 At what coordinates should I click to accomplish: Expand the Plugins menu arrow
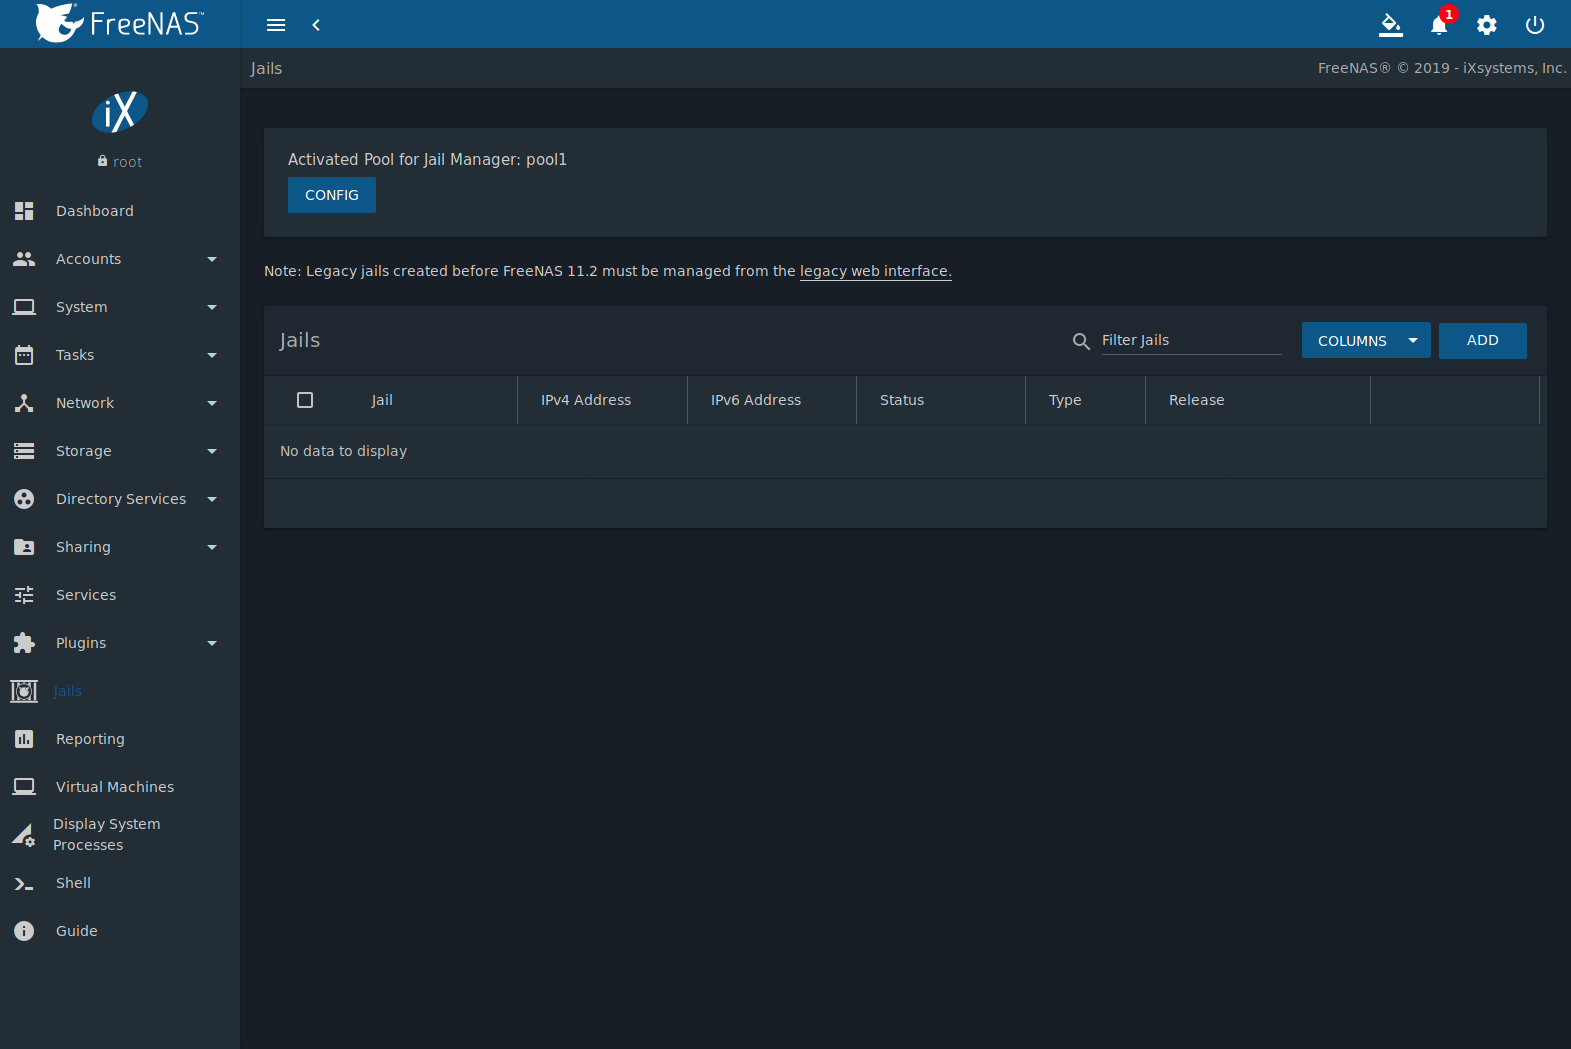(212, 643)
